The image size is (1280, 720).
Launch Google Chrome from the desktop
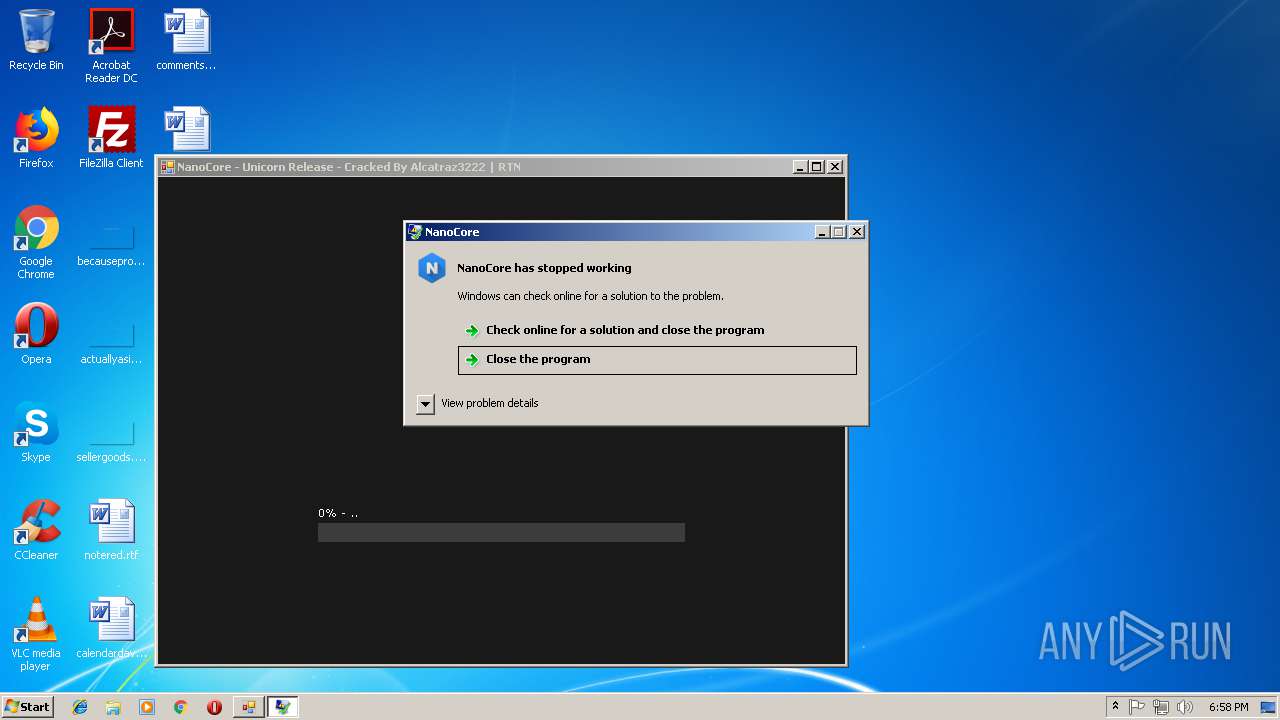(x=36, y=243)
